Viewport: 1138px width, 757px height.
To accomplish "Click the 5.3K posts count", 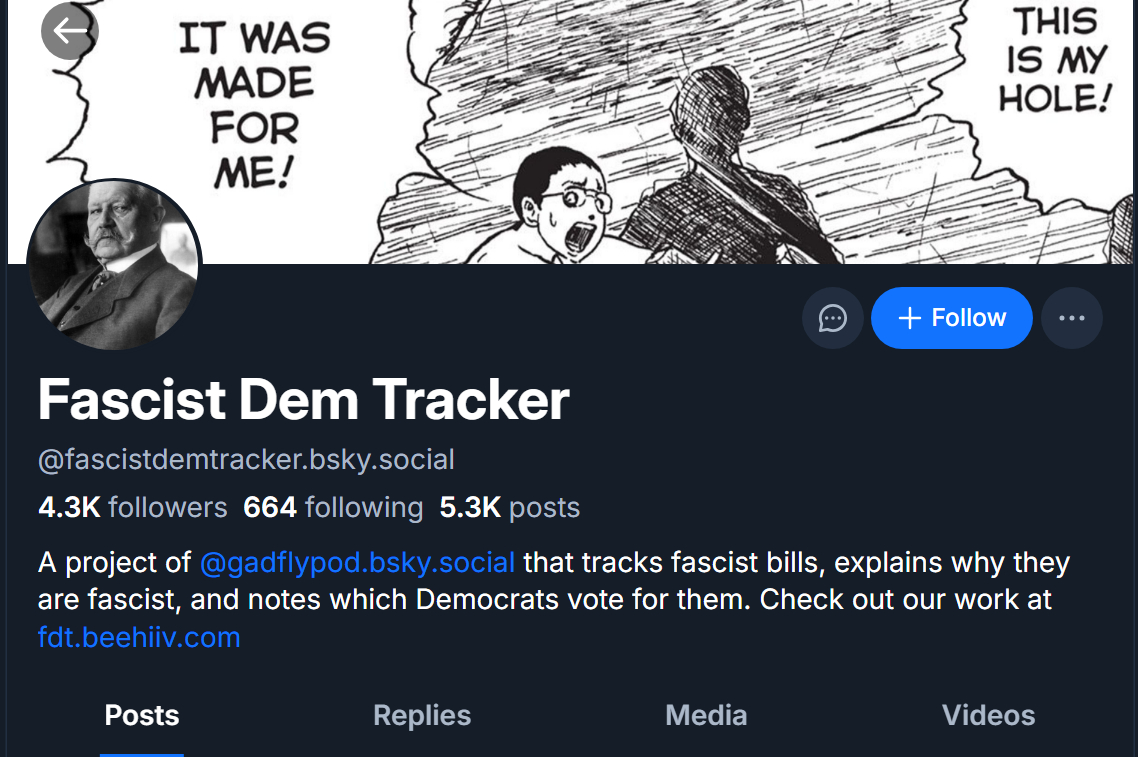I will tap(509, 507).
